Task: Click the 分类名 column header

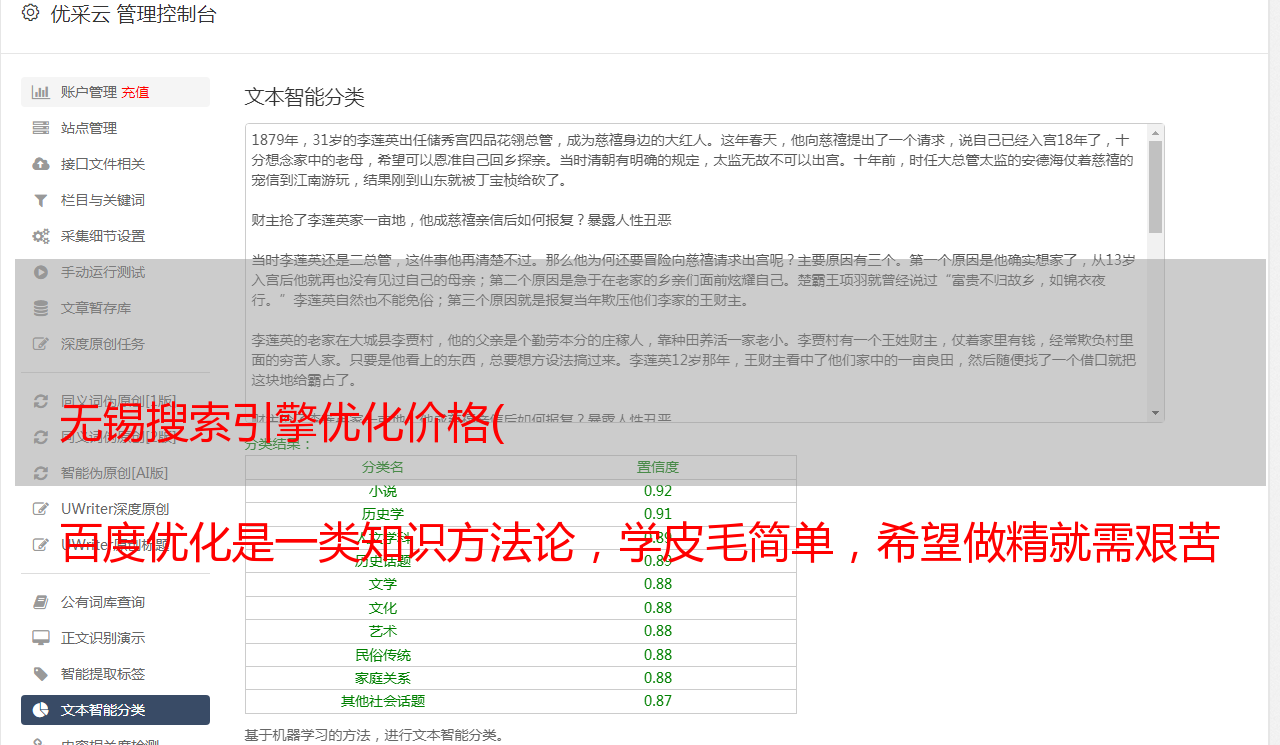Action: pyautogui.click(x=383, y=467)
